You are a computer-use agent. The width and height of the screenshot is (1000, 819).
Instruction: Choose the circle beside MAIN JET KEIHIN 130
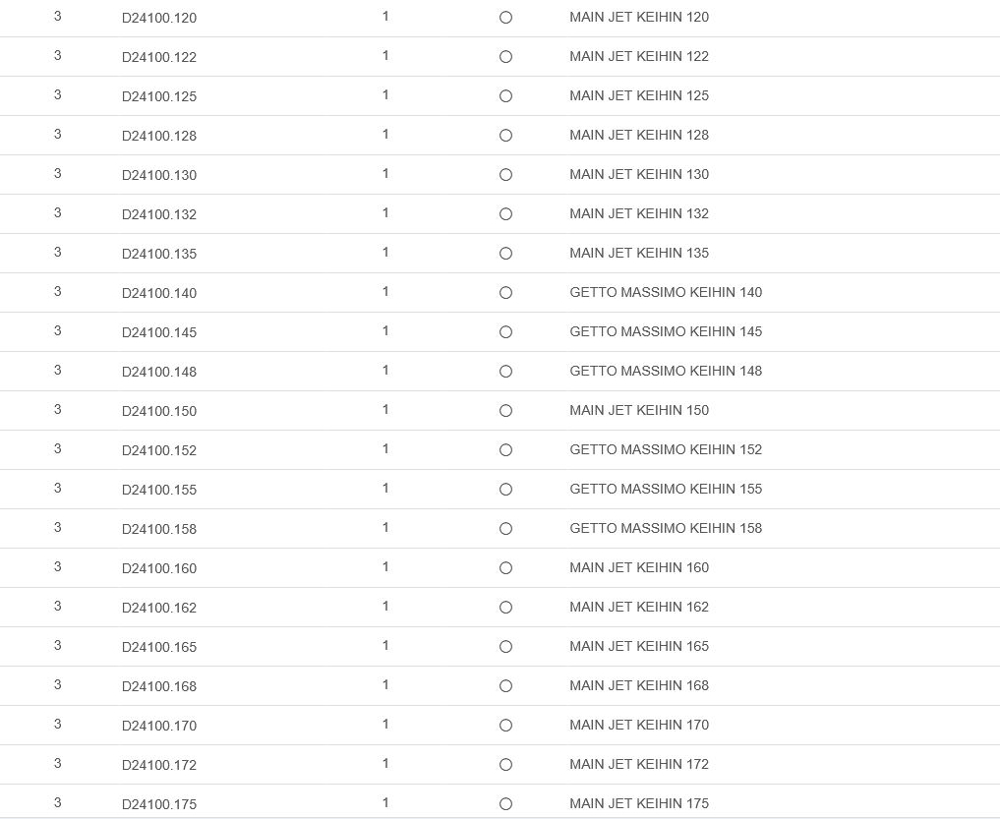[x=505, y=175]
